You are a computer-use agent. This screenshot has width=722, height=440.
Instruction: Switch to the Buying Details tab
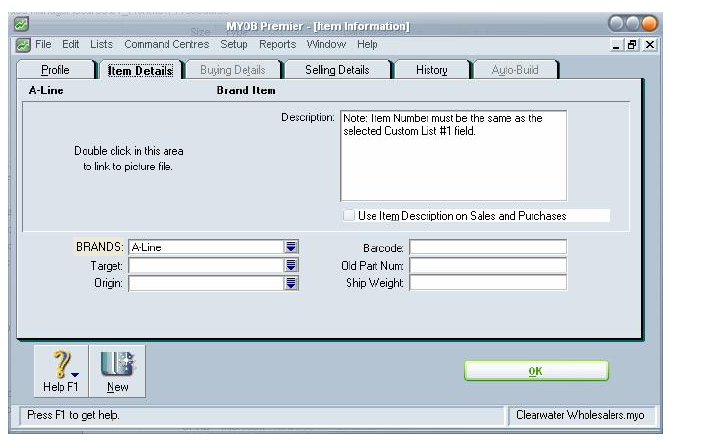233,70
